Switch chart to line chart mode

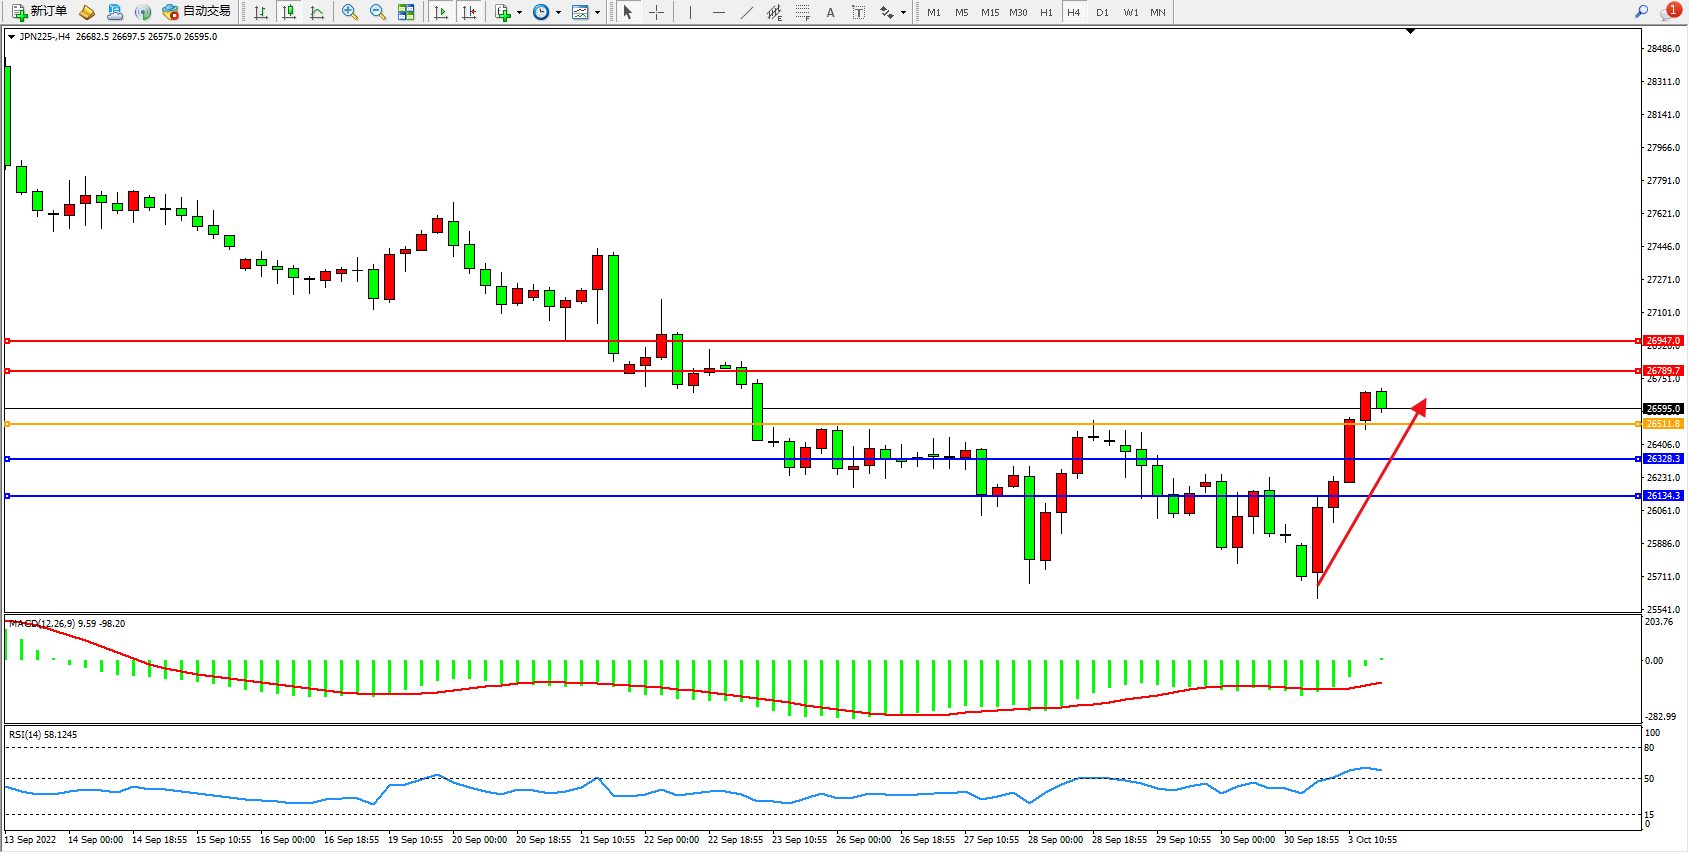click(317, 12)
